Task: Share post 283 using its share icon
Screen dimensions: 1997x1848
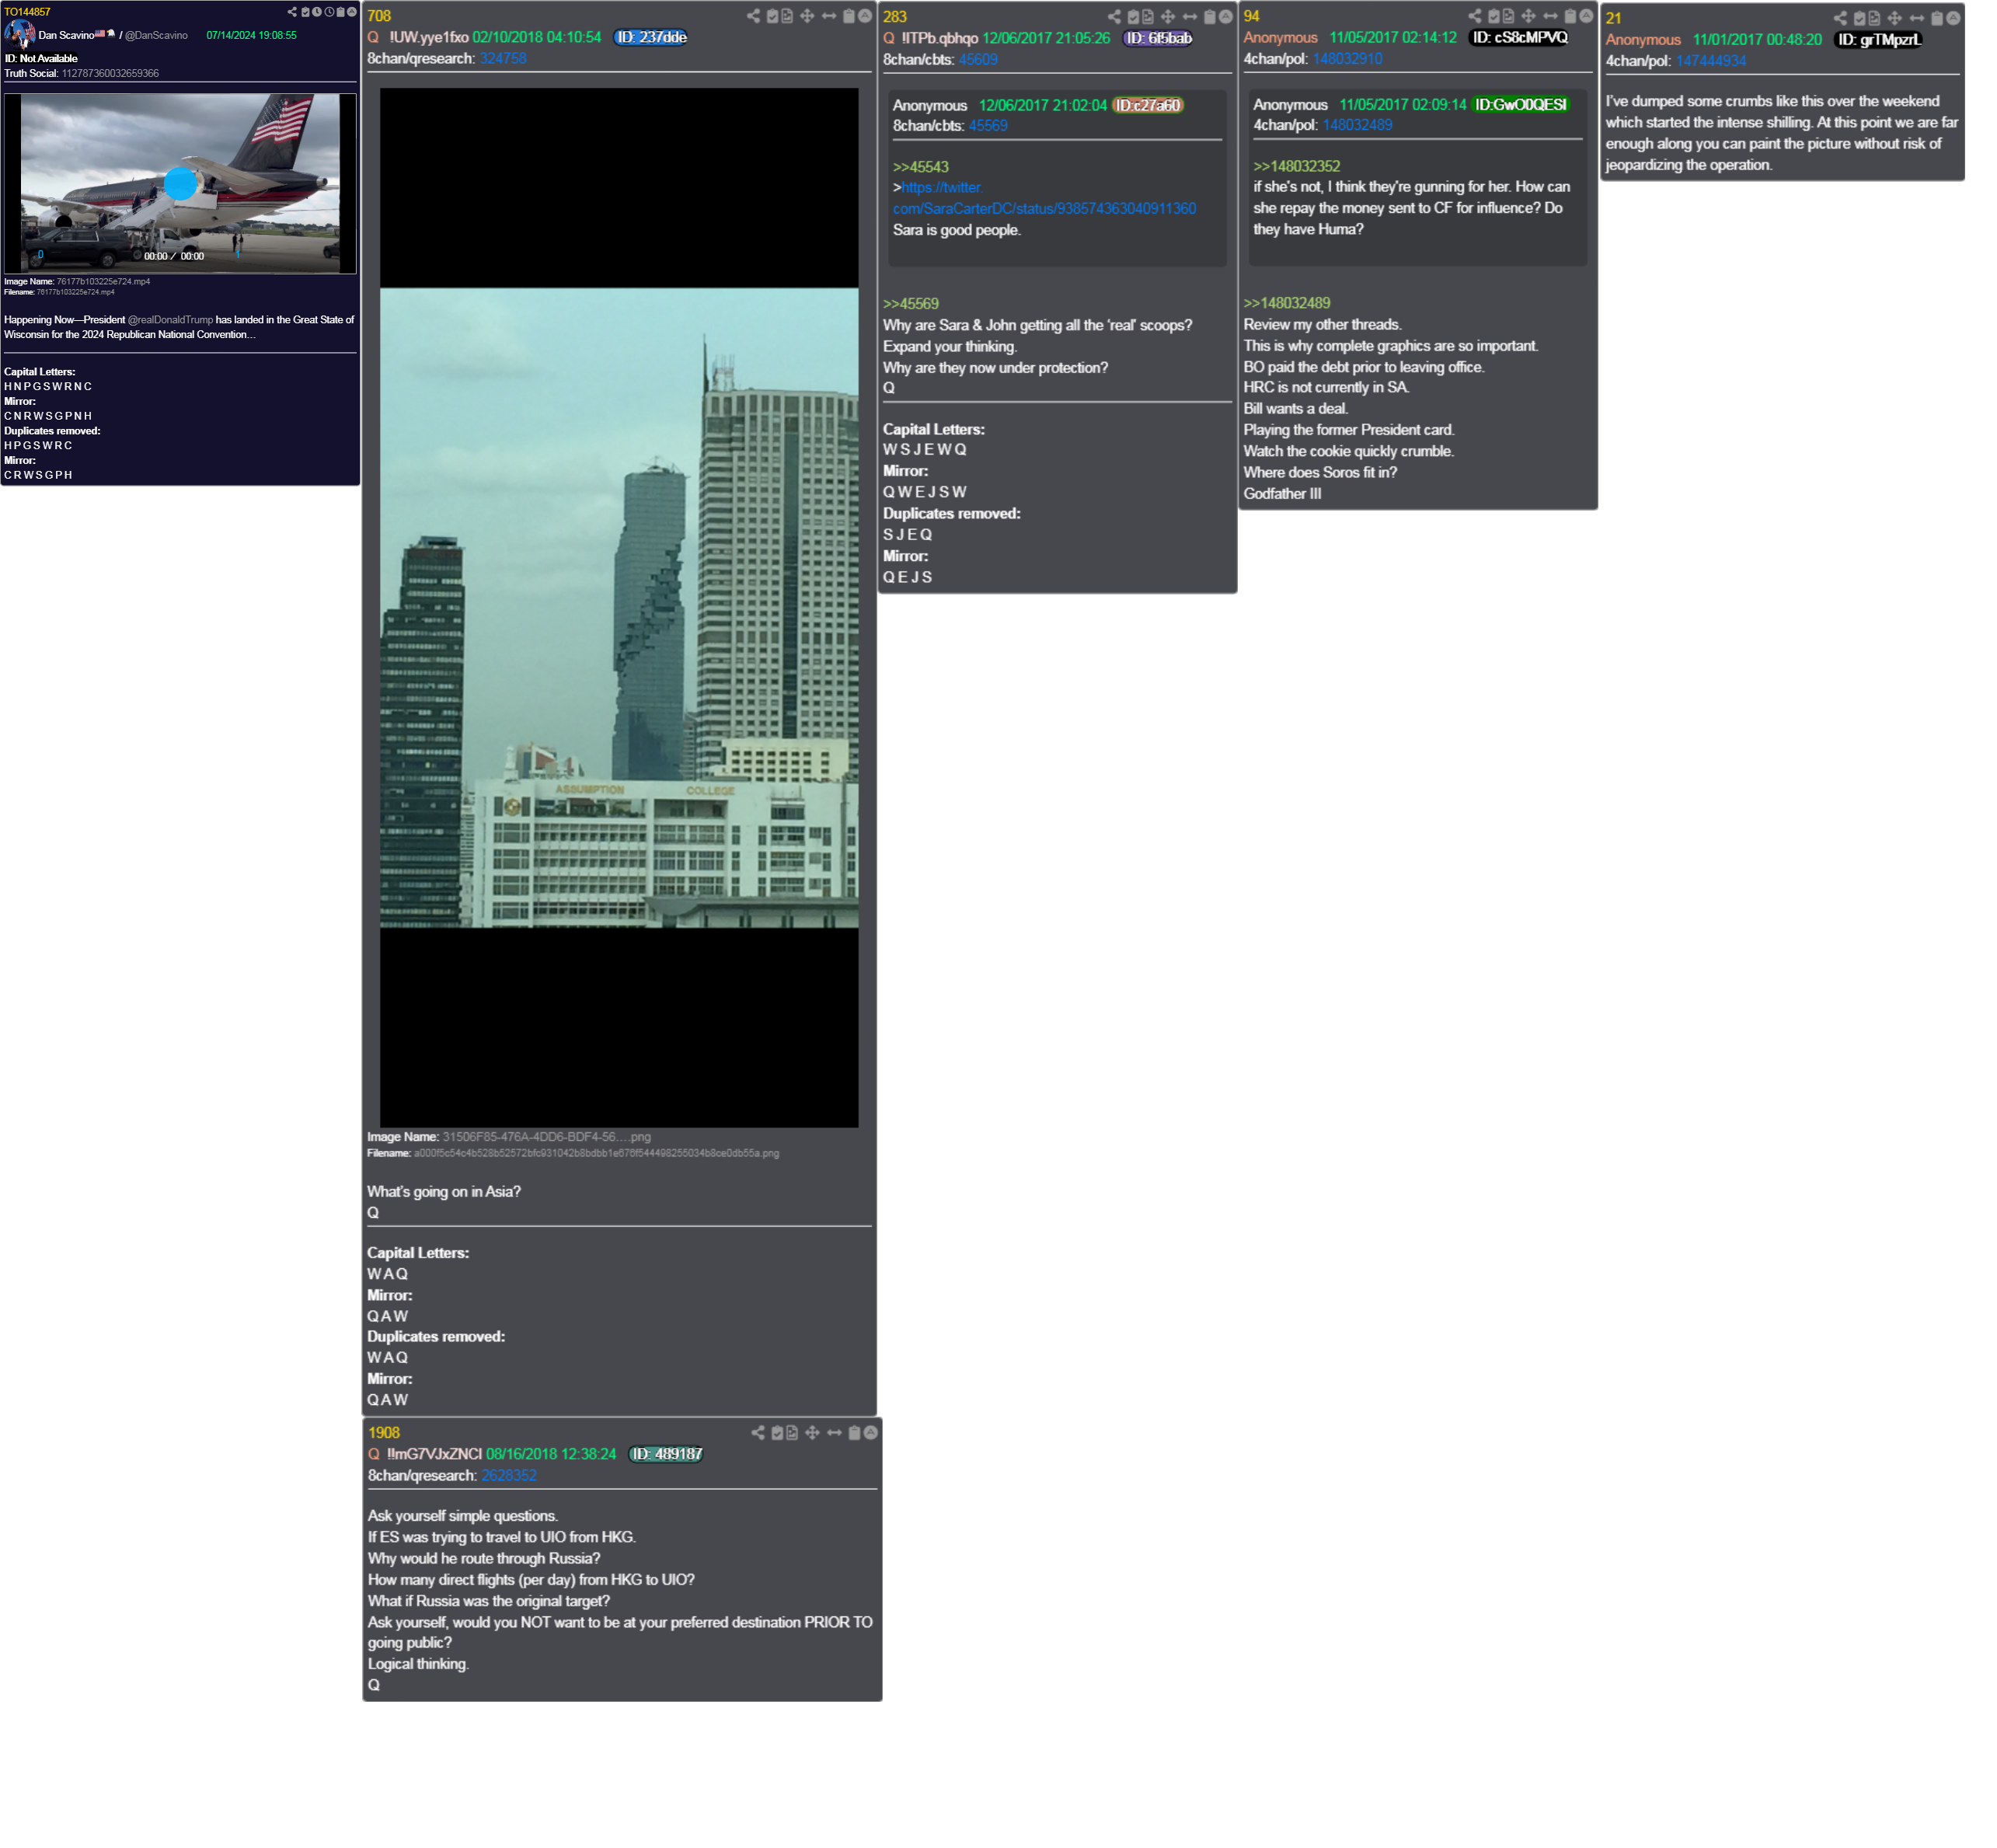Action: [x=1115, y=17]
